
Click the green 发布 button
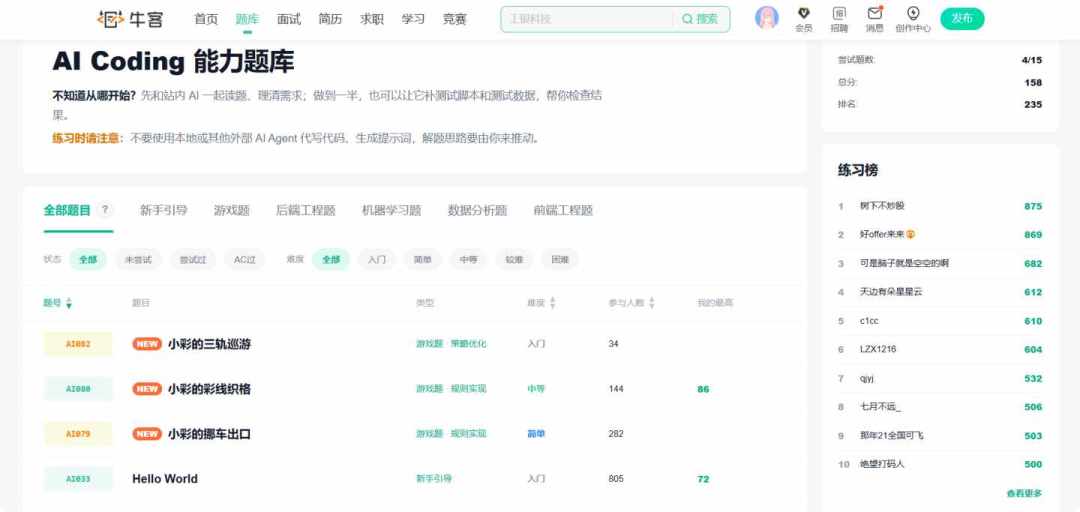coord(962,19)
